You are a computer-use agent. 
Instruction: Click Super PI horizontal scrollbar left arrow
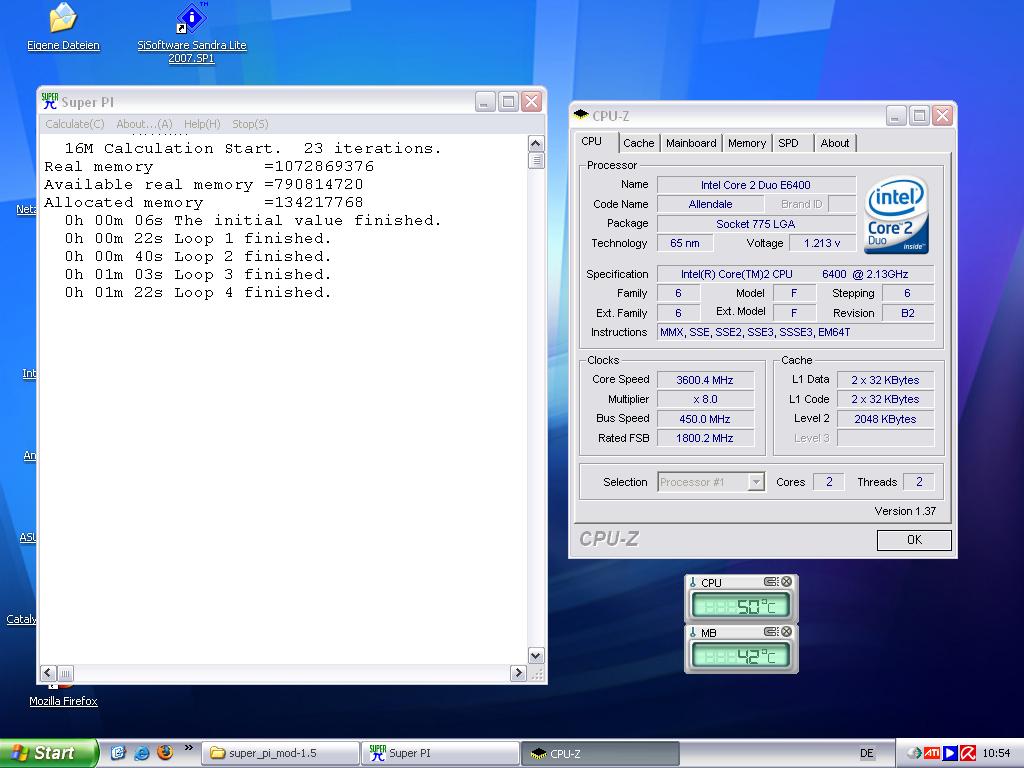[48, 673]
